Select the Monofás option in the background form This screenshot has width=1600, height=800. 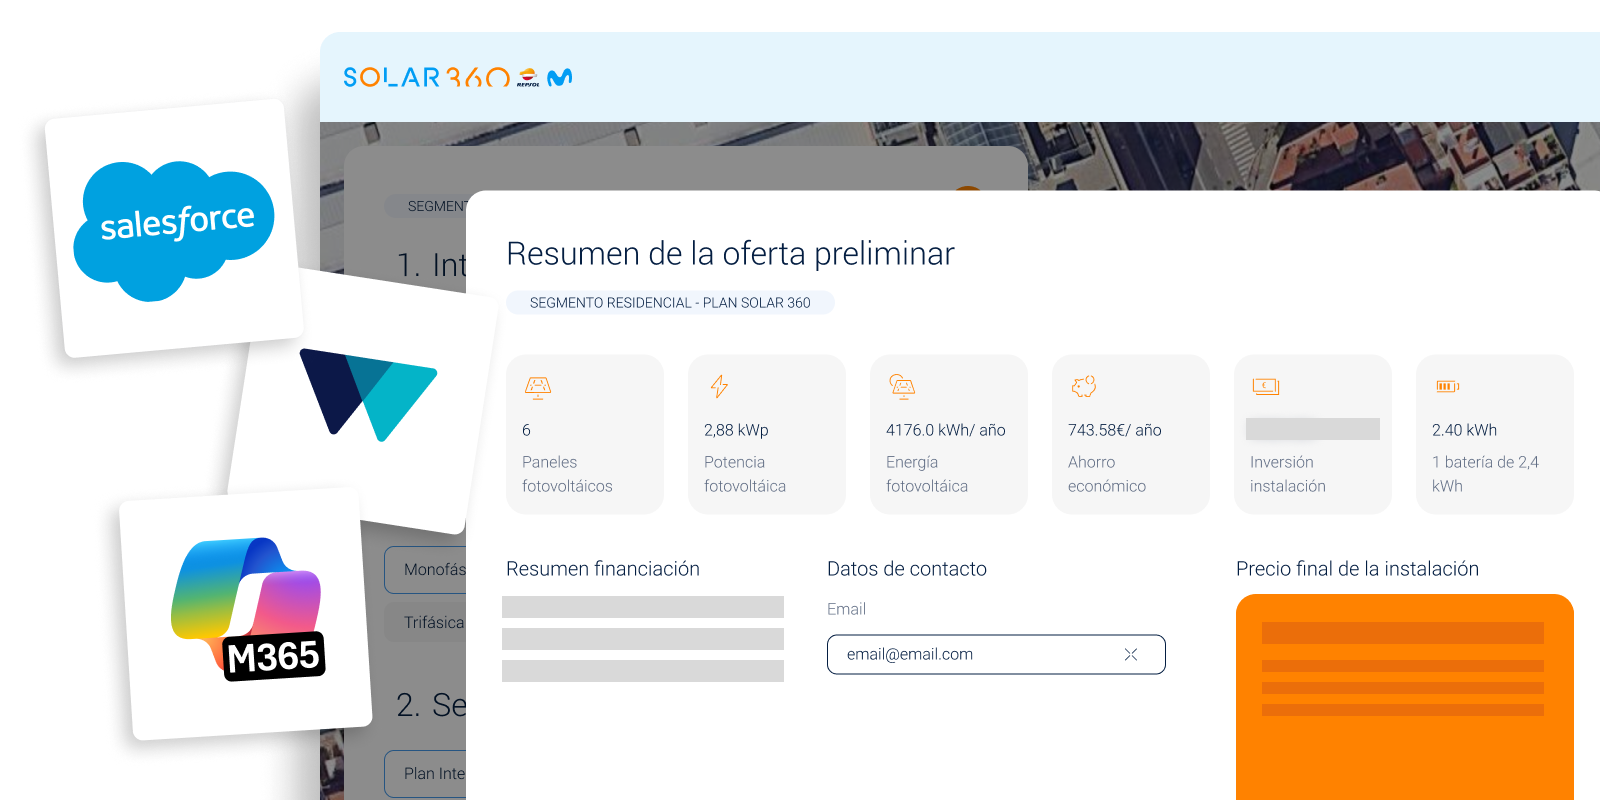click(427, 569)
